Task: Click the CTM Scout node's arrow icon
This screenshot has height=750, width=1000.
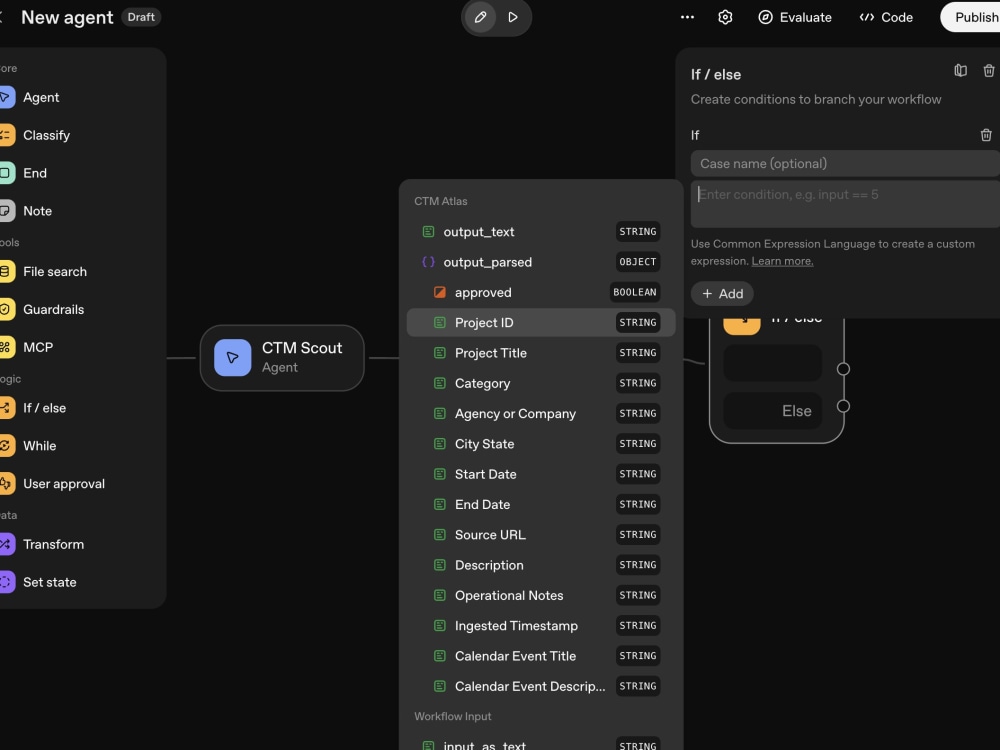Action: [233, 358]
